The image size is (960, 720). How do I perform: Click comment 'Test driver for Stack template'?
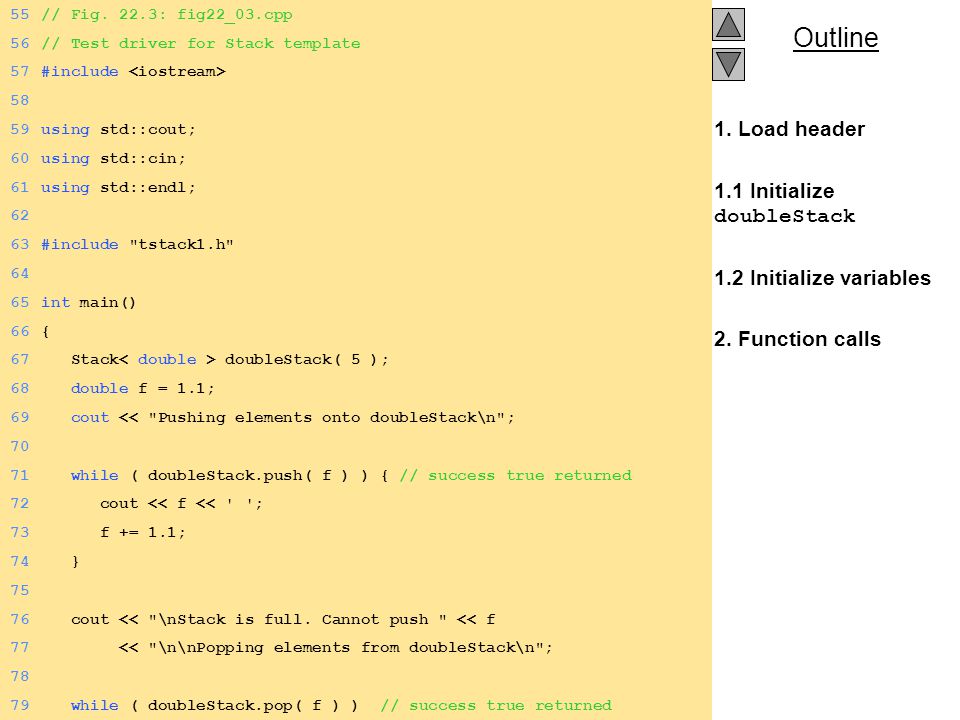[216, 43]
